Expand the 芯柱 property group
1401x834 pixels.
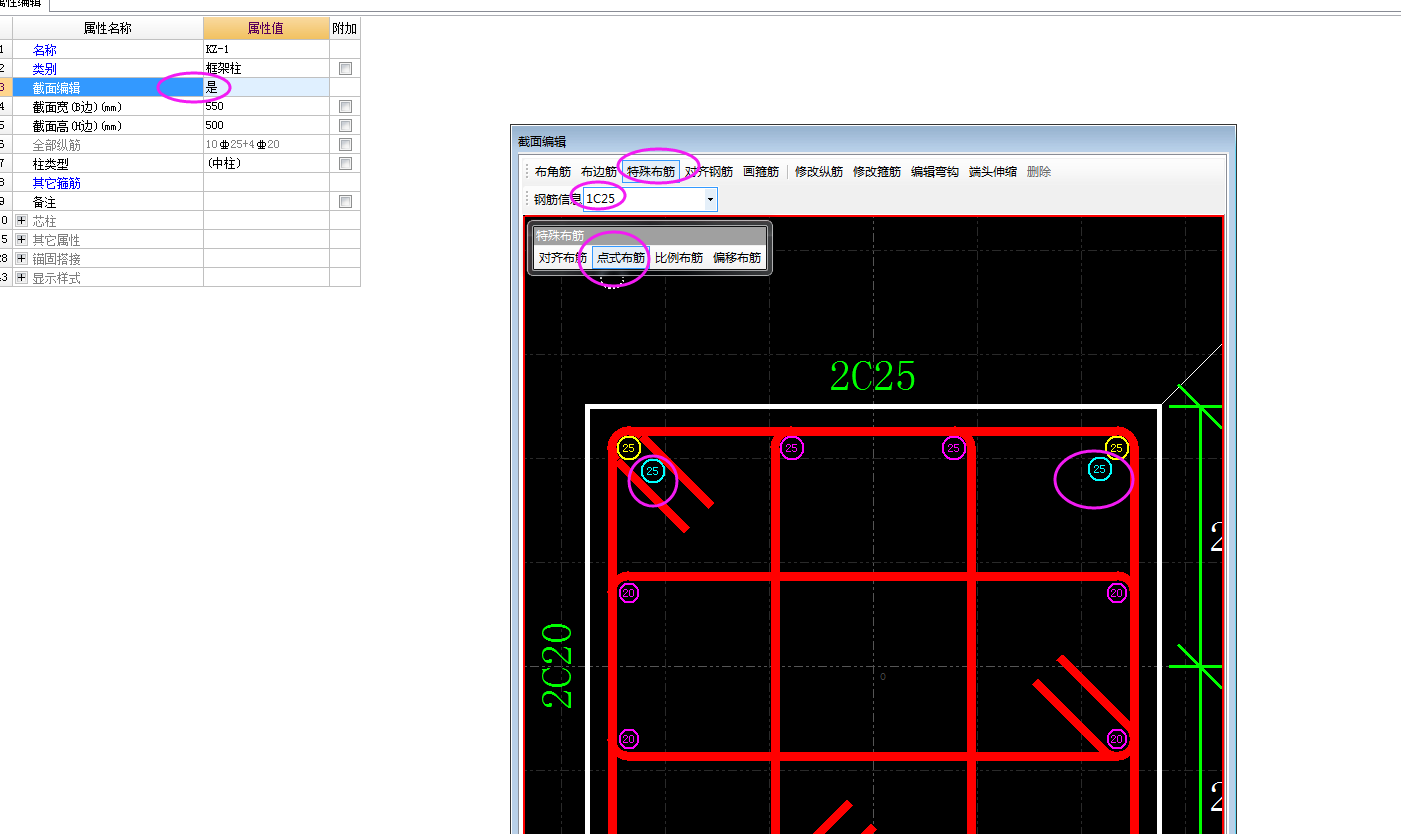[21, 221]
